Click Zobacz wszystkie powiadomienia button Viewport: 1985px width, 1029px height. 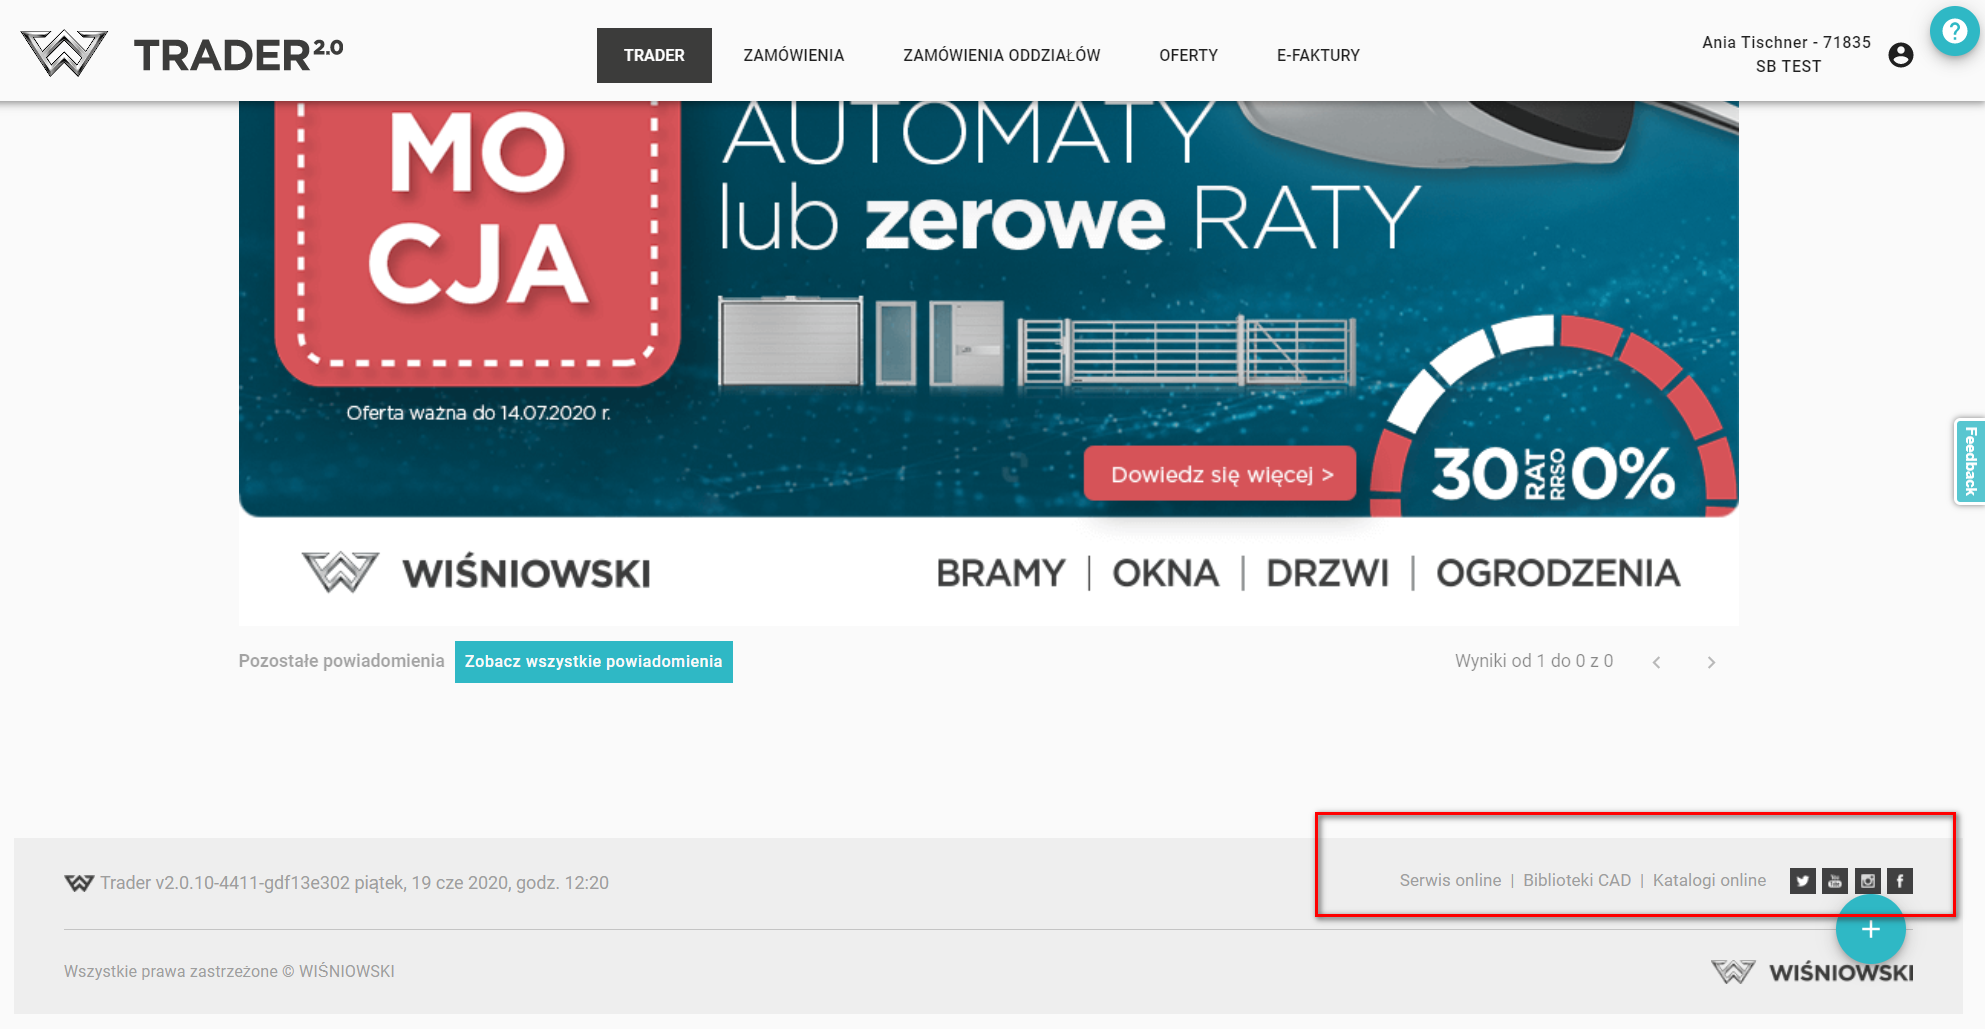593,662
